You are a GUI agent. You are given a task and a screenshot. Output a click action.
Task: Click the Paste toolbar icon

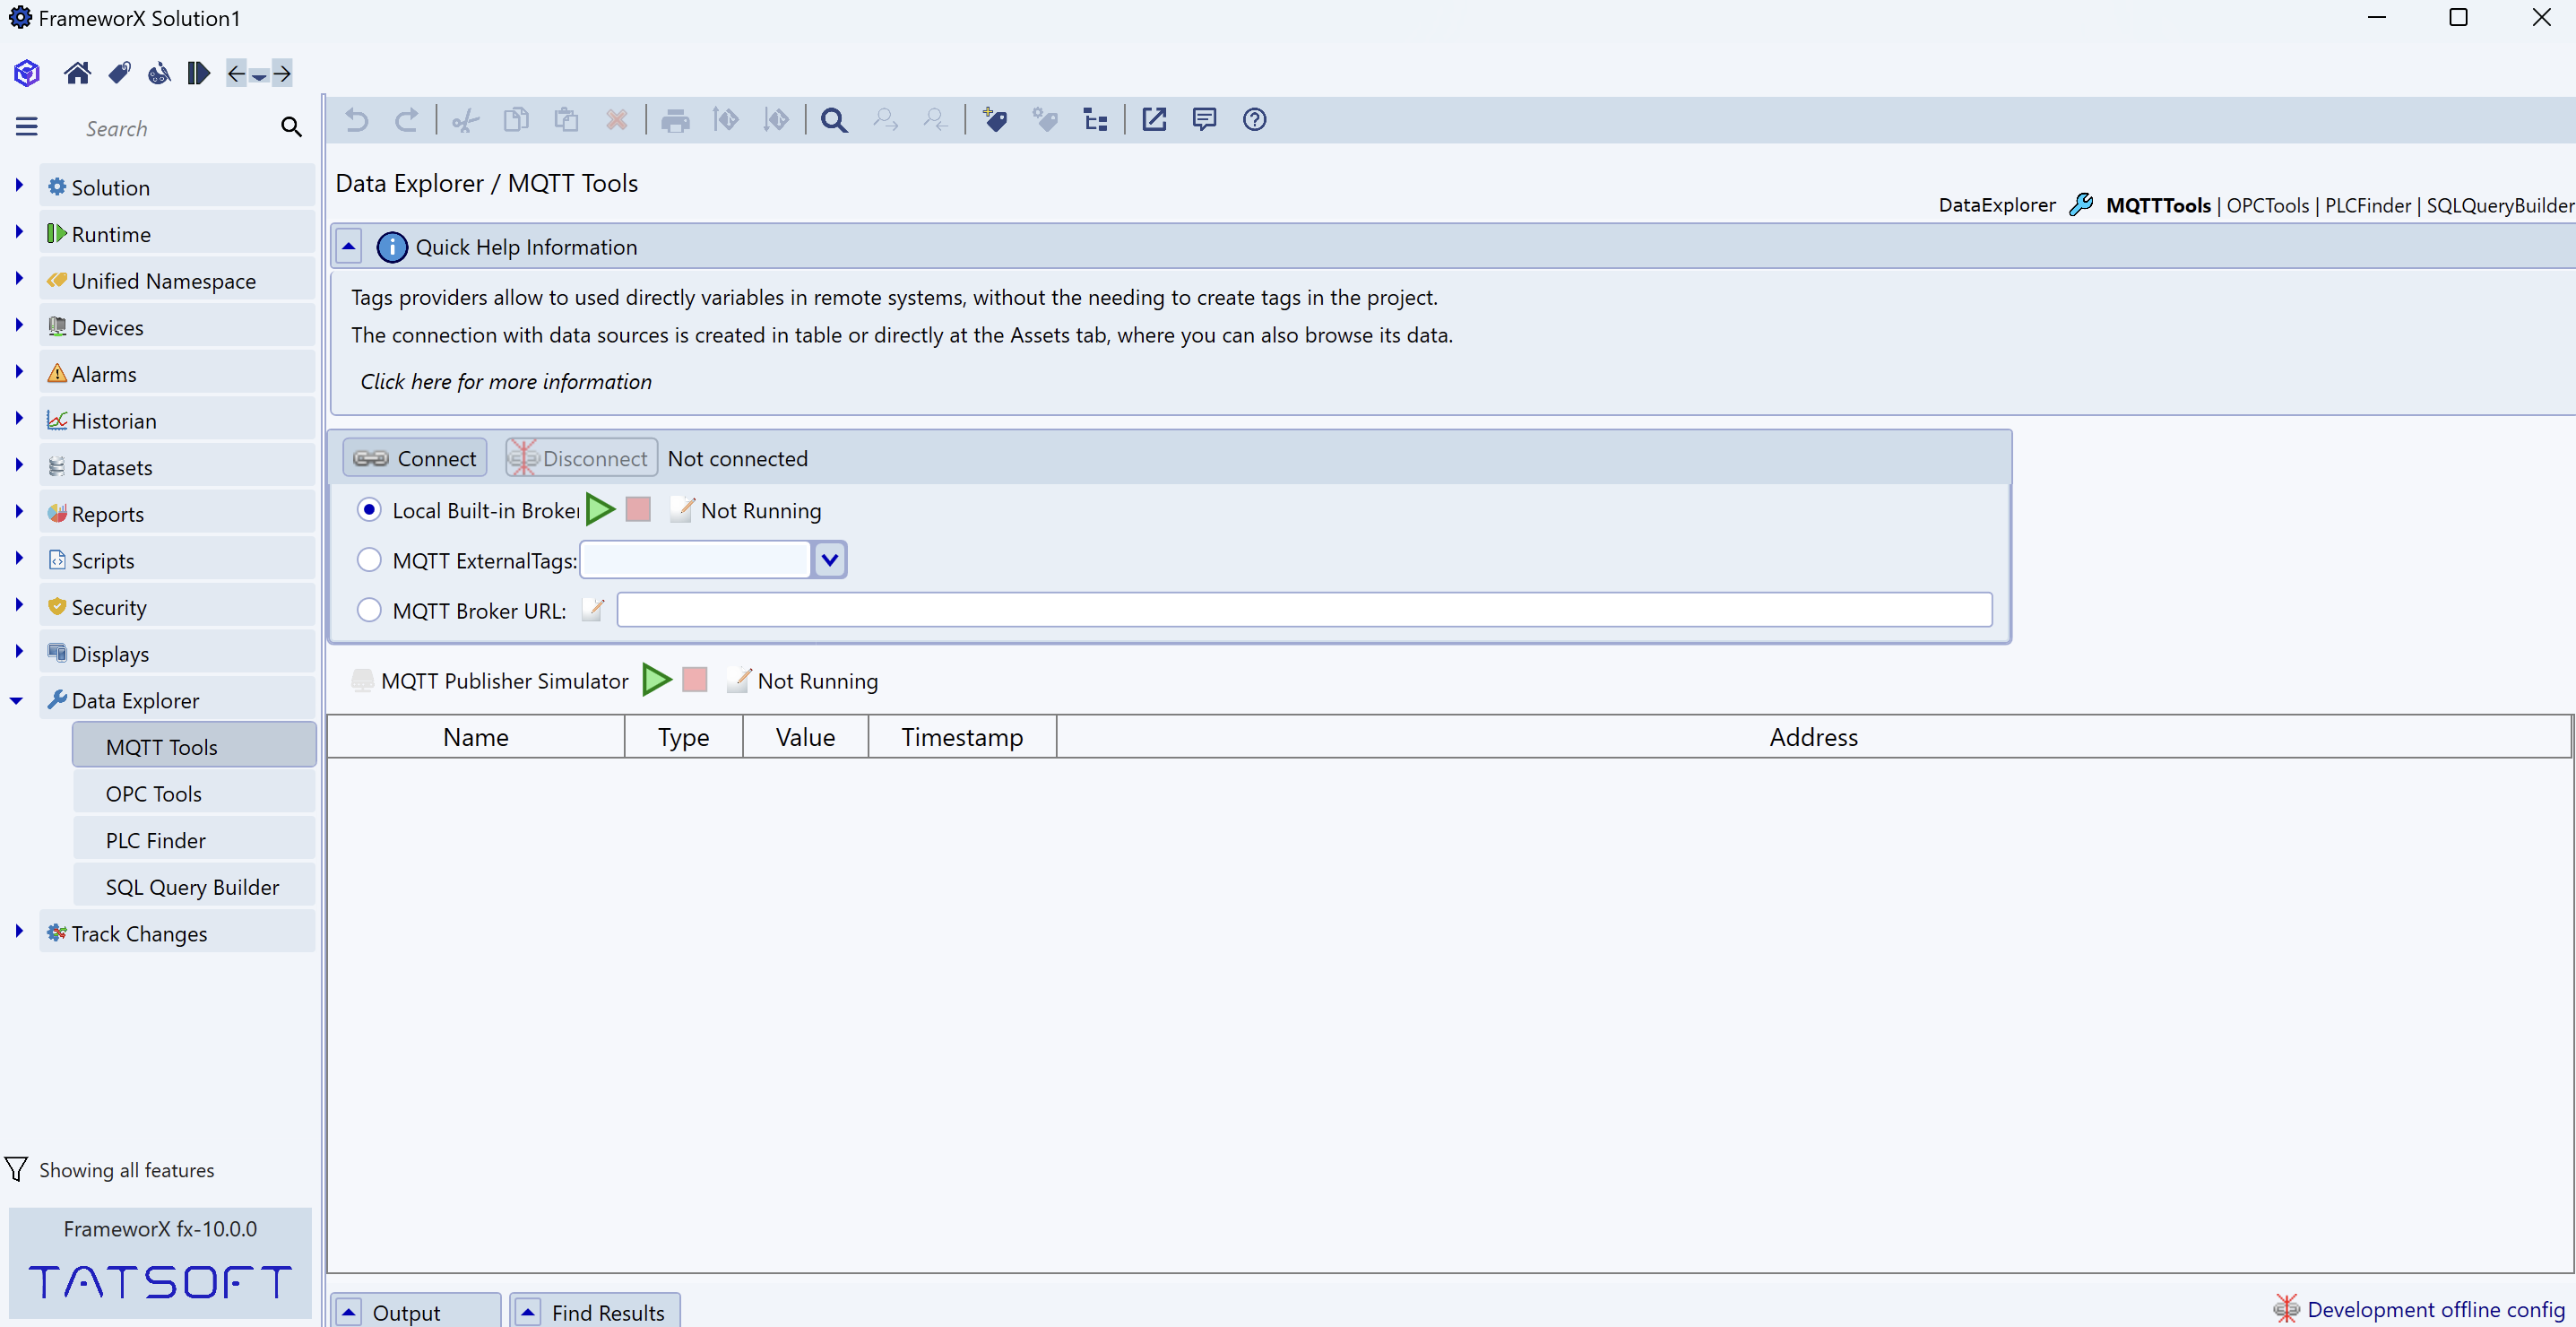[x=566, y=120]
